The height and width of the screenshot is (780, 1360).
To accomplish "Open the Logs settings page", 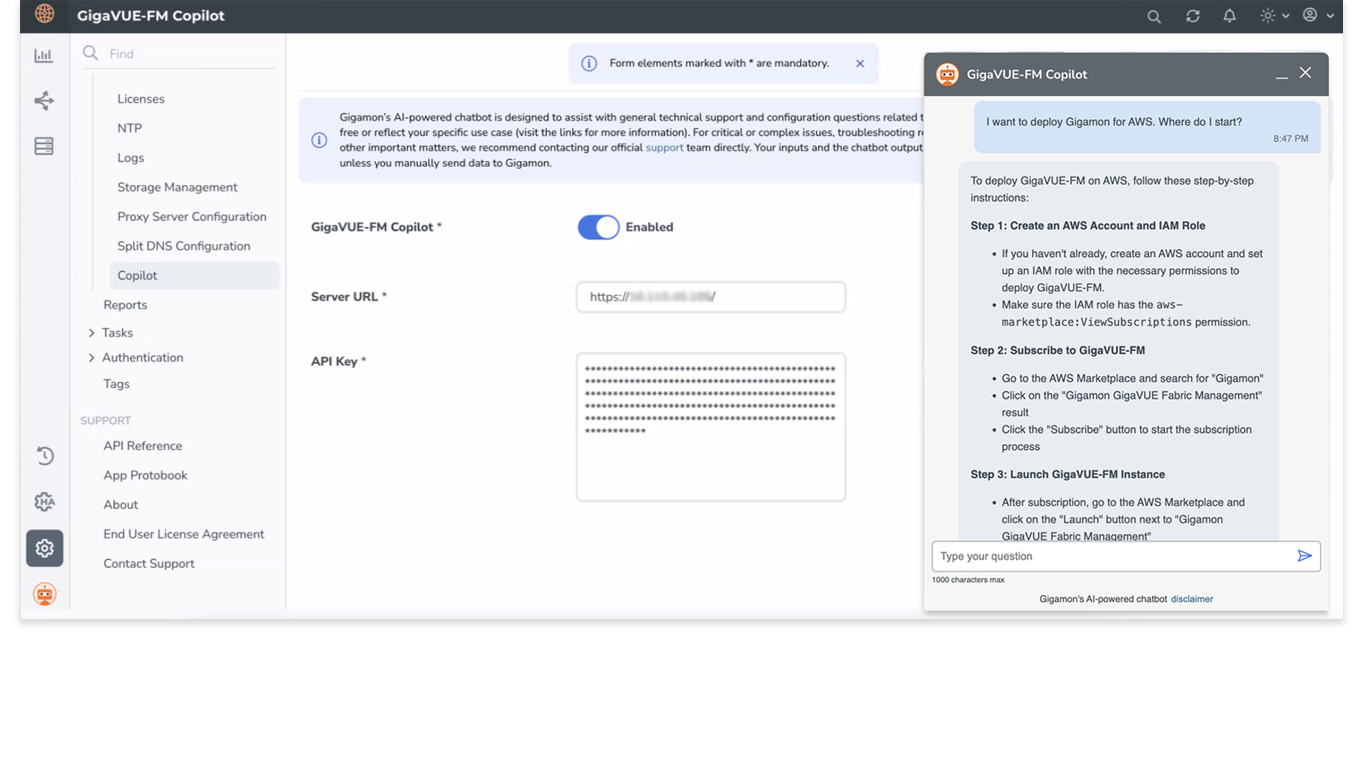I will click(x=130, y=157).
